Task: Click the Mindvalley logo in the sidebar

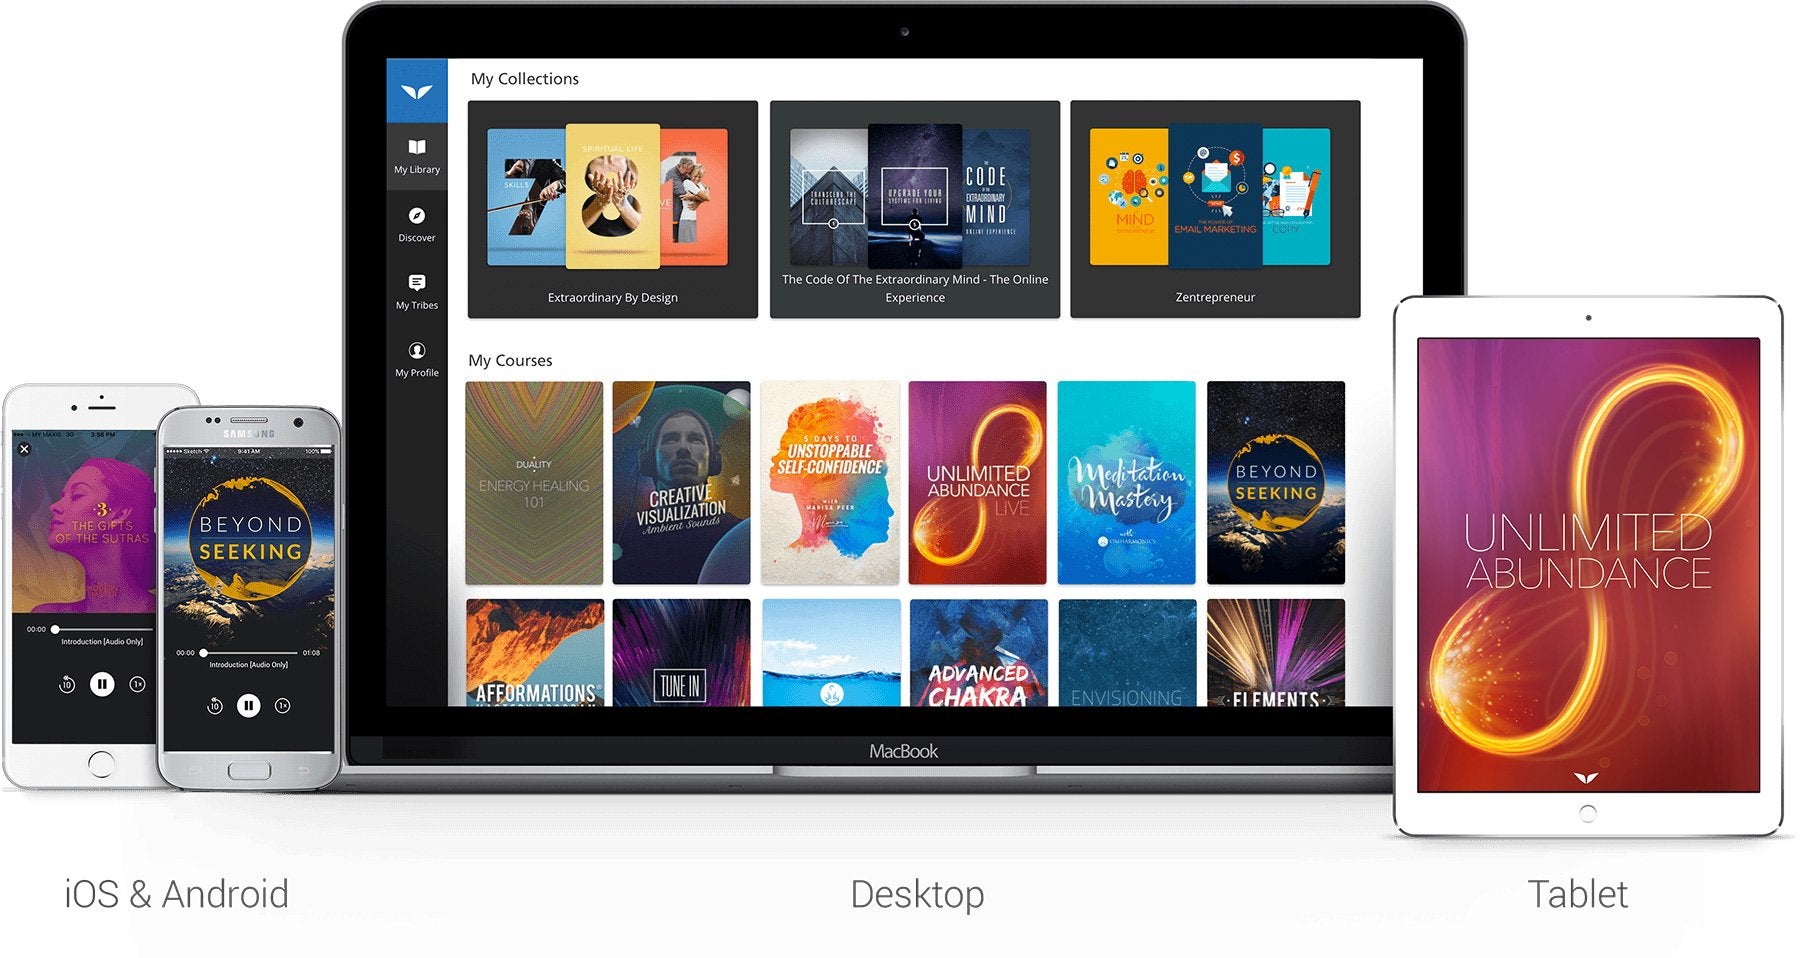Action: coord(417,92)
